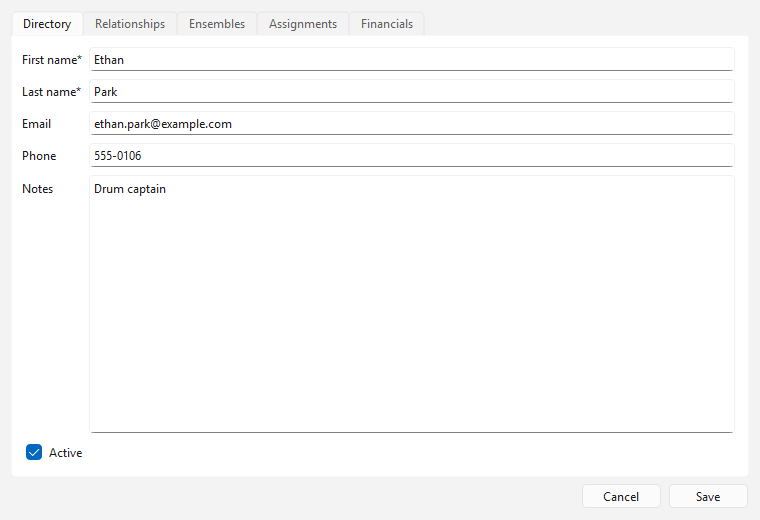The image size is (760, 520).
Task: Click inside the Notes text area
Action: click(412, 304)
